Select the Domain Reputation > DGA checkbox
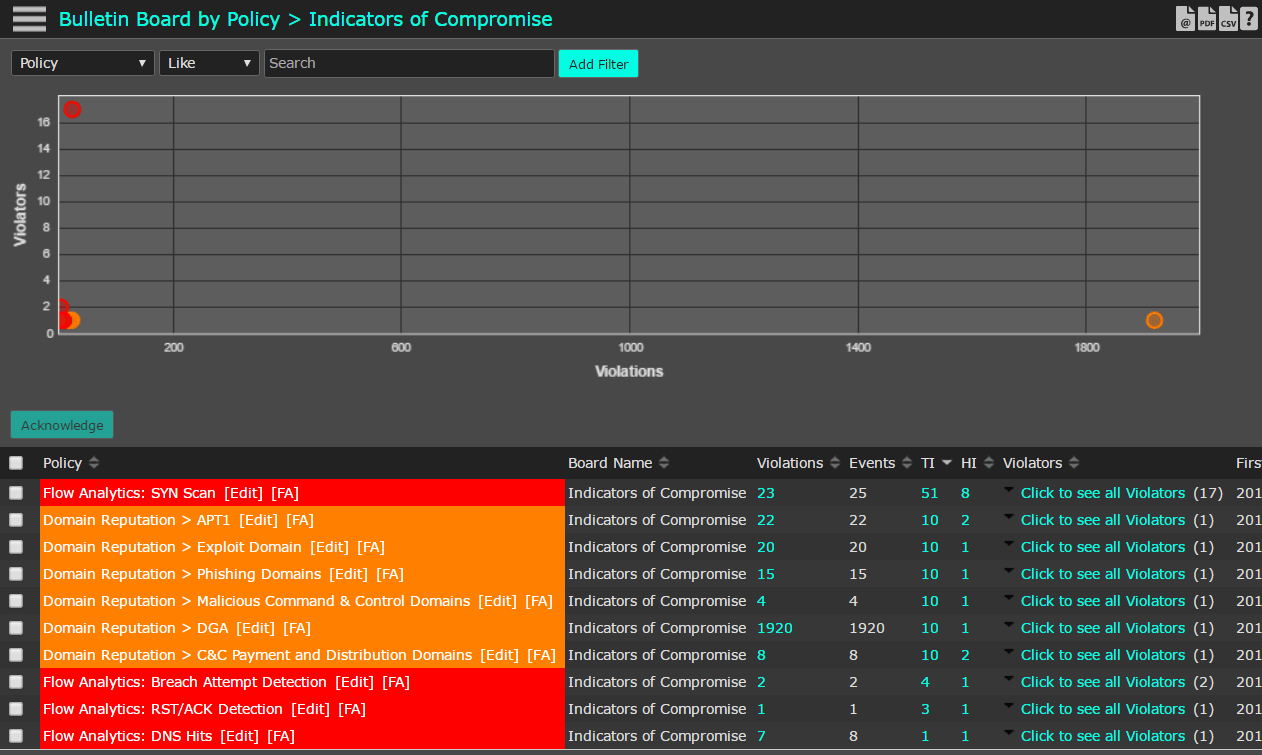The image size is (1262, 755). click(x=16, y=628)
